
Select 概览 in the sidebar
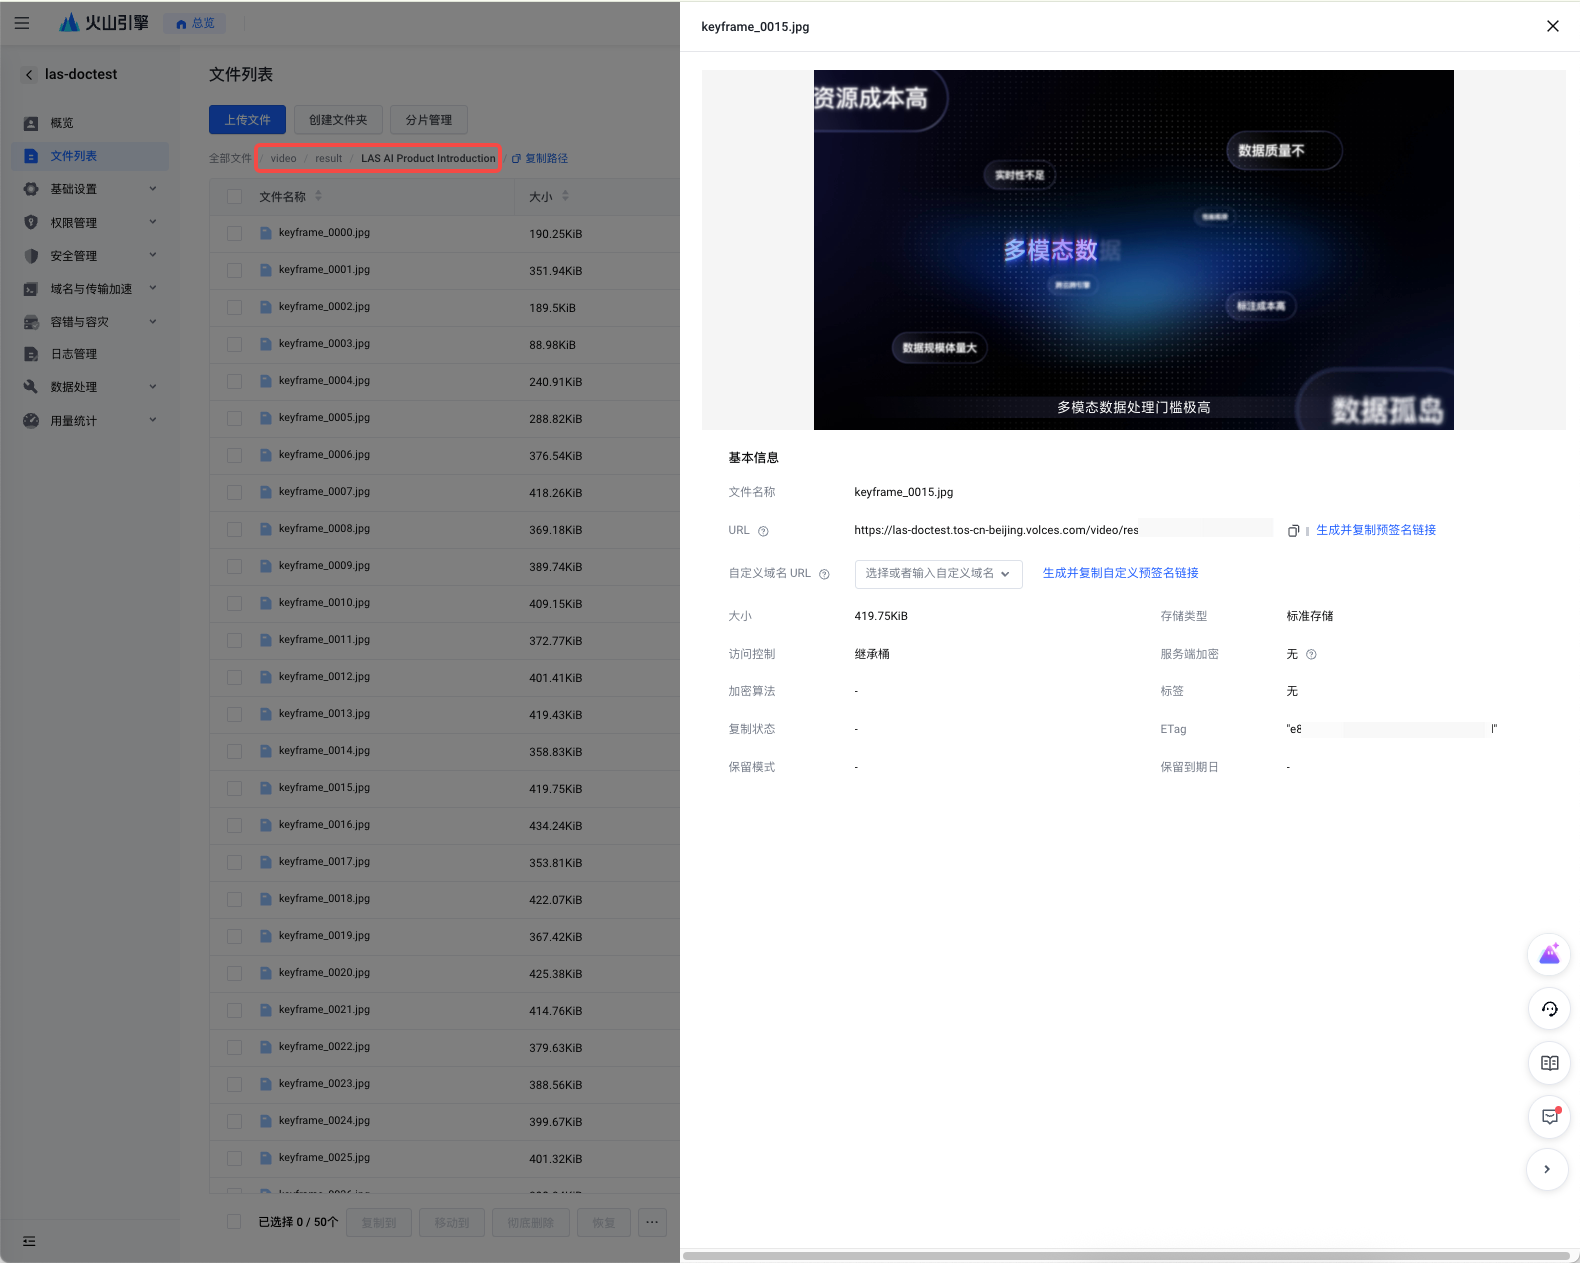[62, 123]
